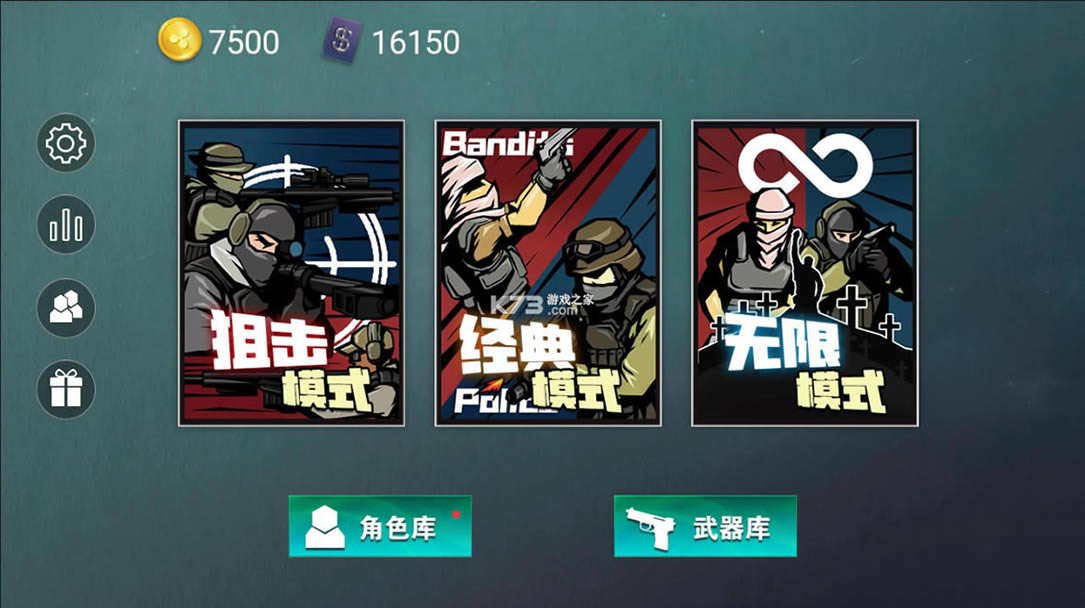1085x608 pixels.
Task: Click the cubes icon in the sidebar
Action: point(66,308)
